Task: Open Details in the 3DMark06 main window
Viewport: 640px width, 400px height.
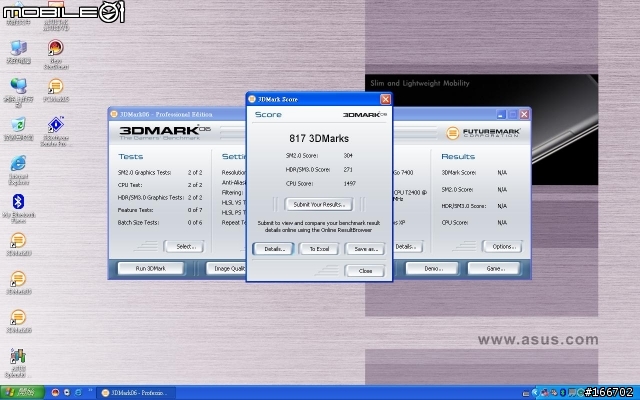Action: click(408, 247)
